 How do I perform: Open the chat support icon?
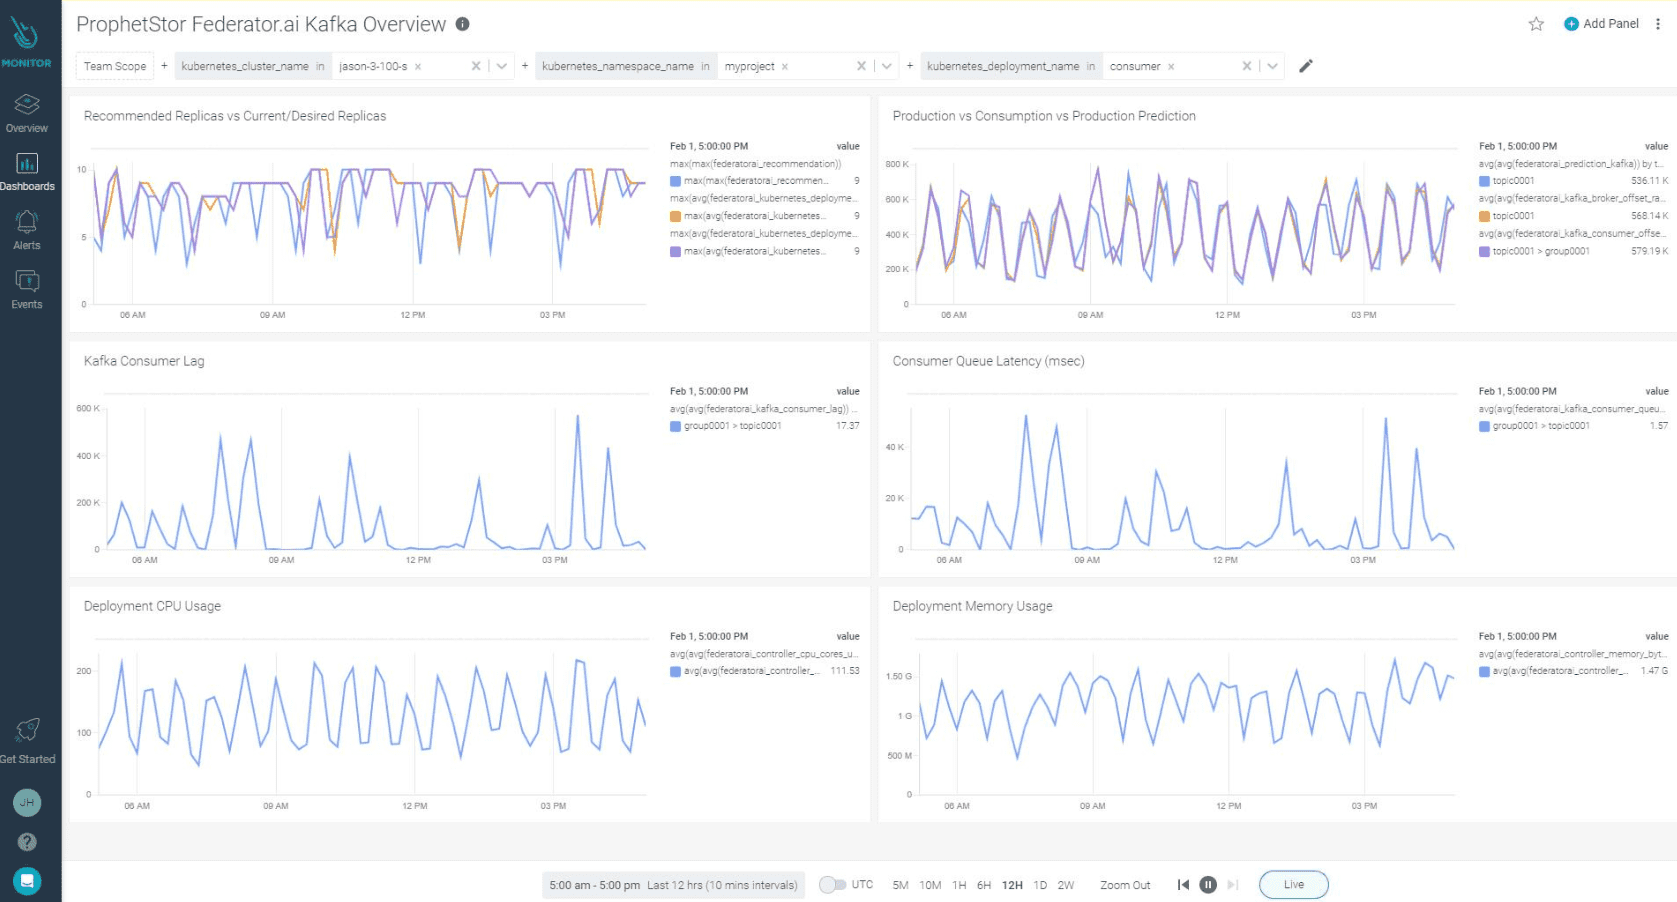tap(27, 881)
